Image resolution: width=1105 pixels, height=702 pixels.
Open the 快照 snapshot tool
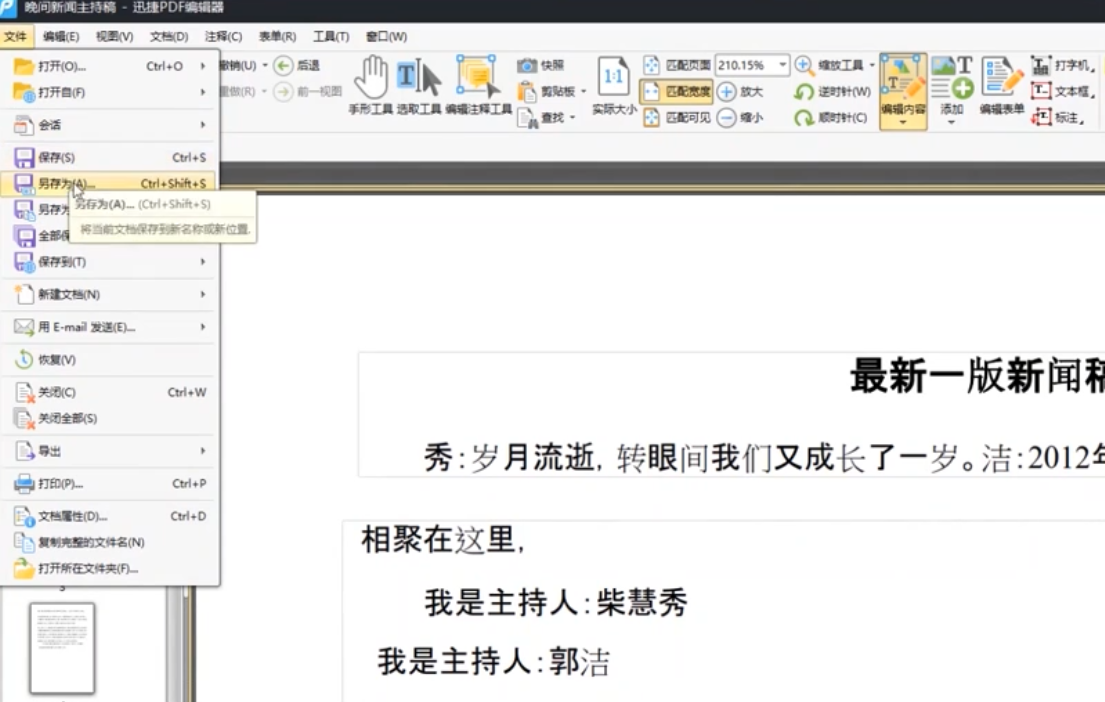point(538,64)
